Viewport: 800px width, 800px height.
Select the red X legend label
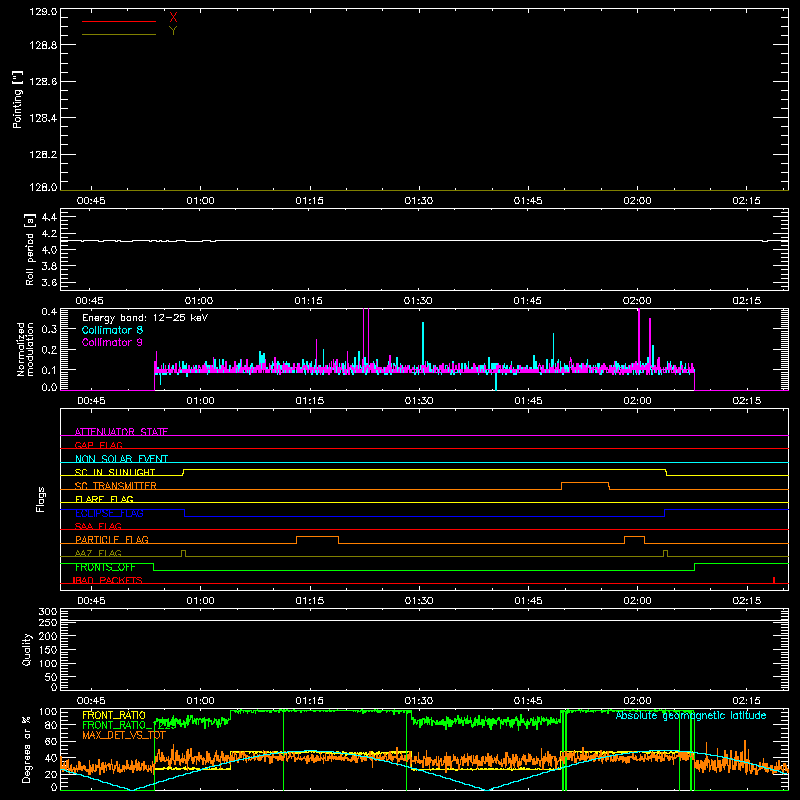(173, 17)
